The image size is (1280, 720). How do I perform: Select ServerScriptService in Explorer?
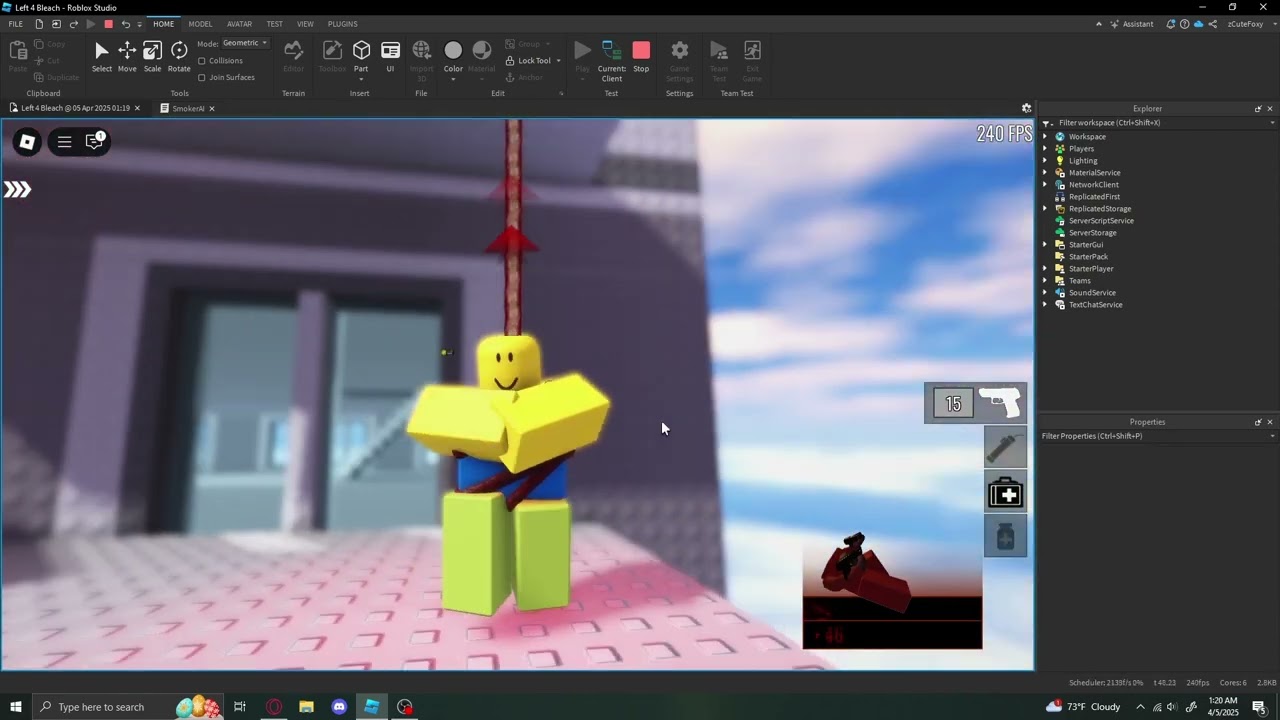(1101, 221)
